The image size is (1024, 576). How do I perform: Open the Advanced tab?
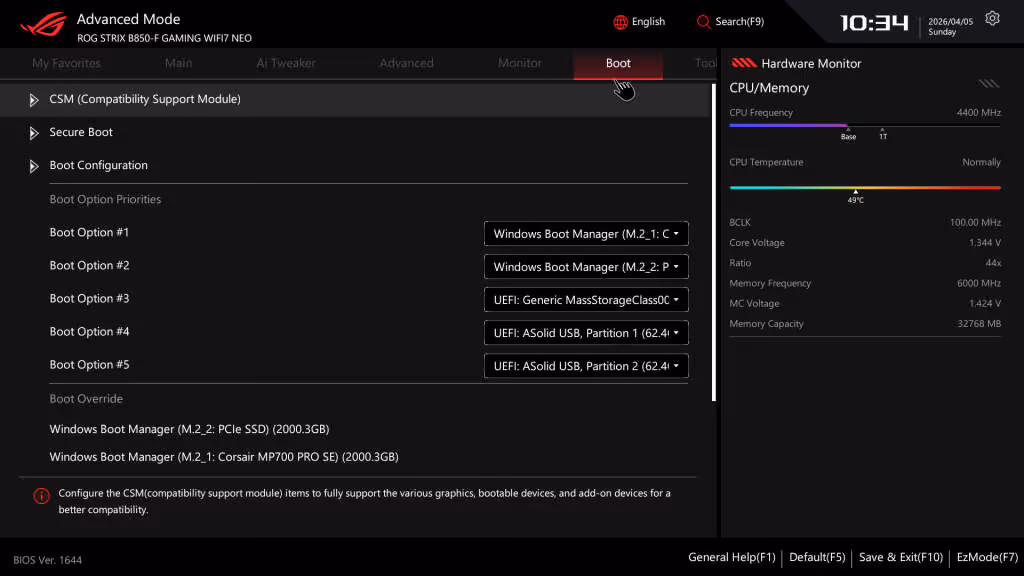[x=406, y=63]
